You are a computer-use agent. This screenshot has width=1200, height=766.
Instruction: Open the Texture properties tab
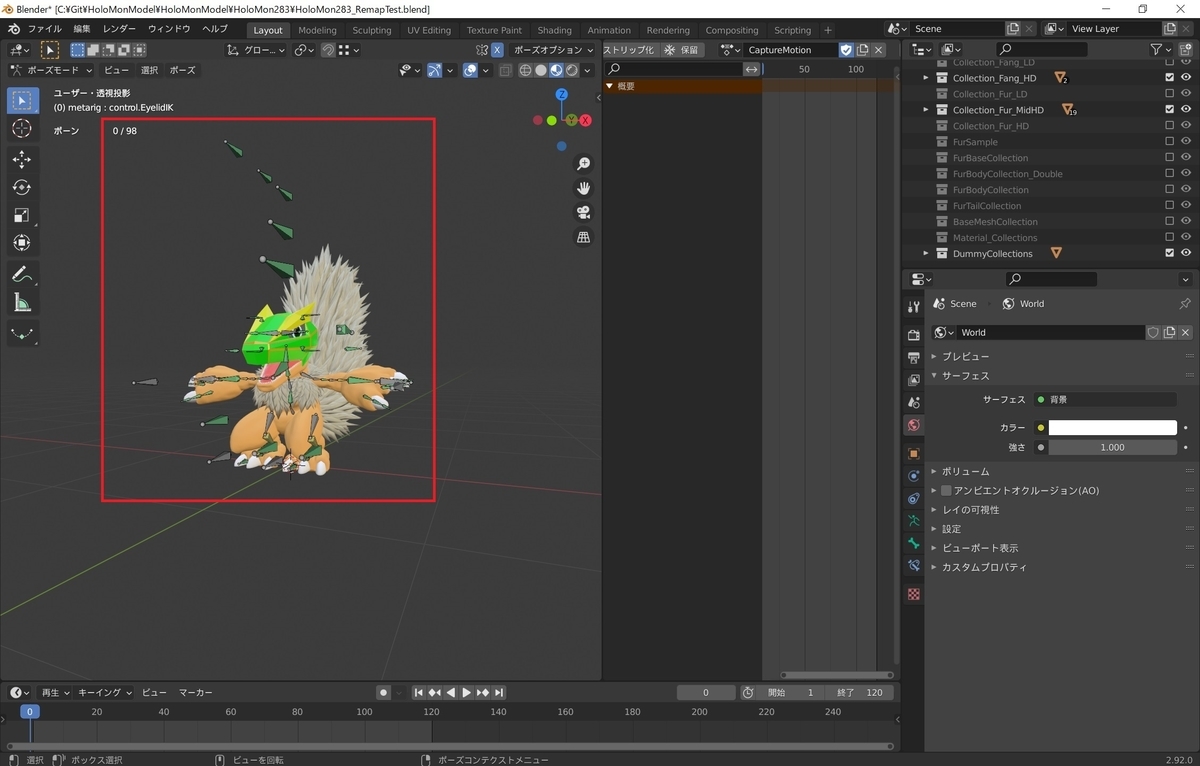pyautogui.click(x=913, y=594)
